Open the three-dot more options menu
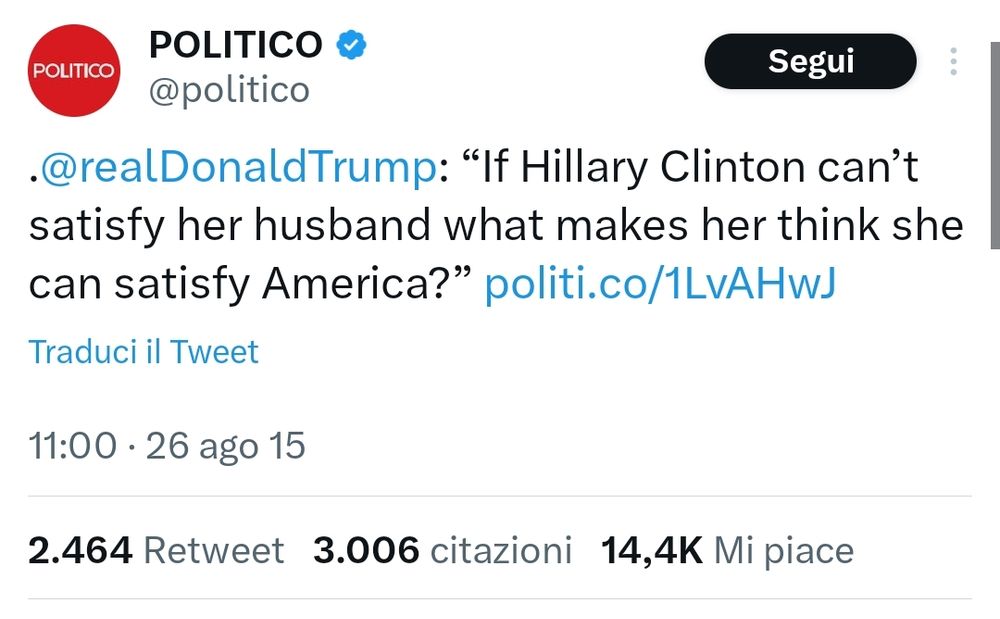The image size is (1000, 619). click(x=953, y=62)
